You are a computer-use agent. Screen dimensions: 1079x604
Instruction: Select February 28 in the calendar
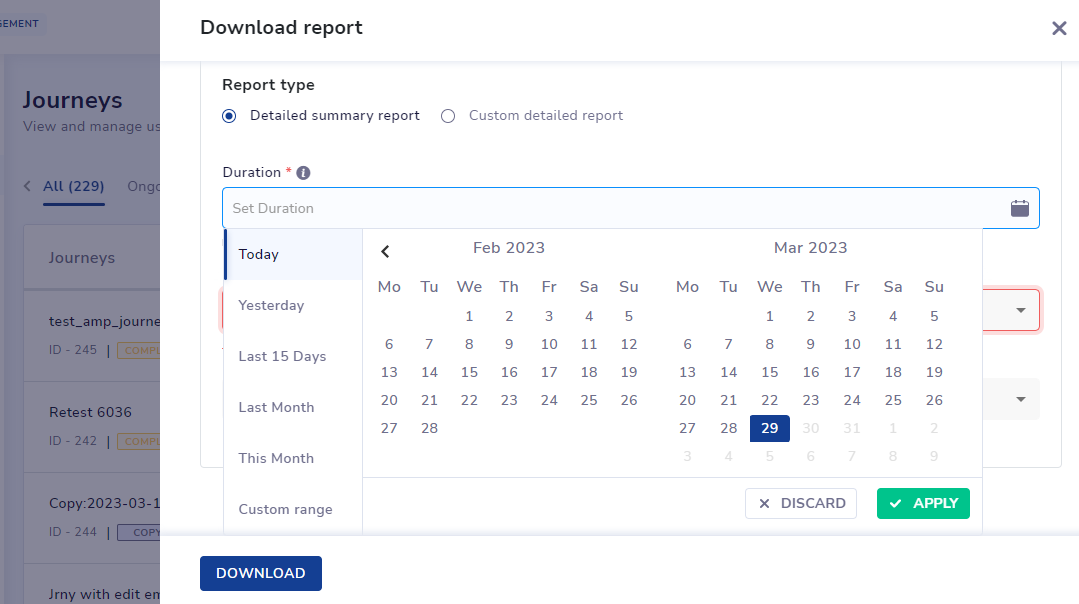tap(429, 428)
